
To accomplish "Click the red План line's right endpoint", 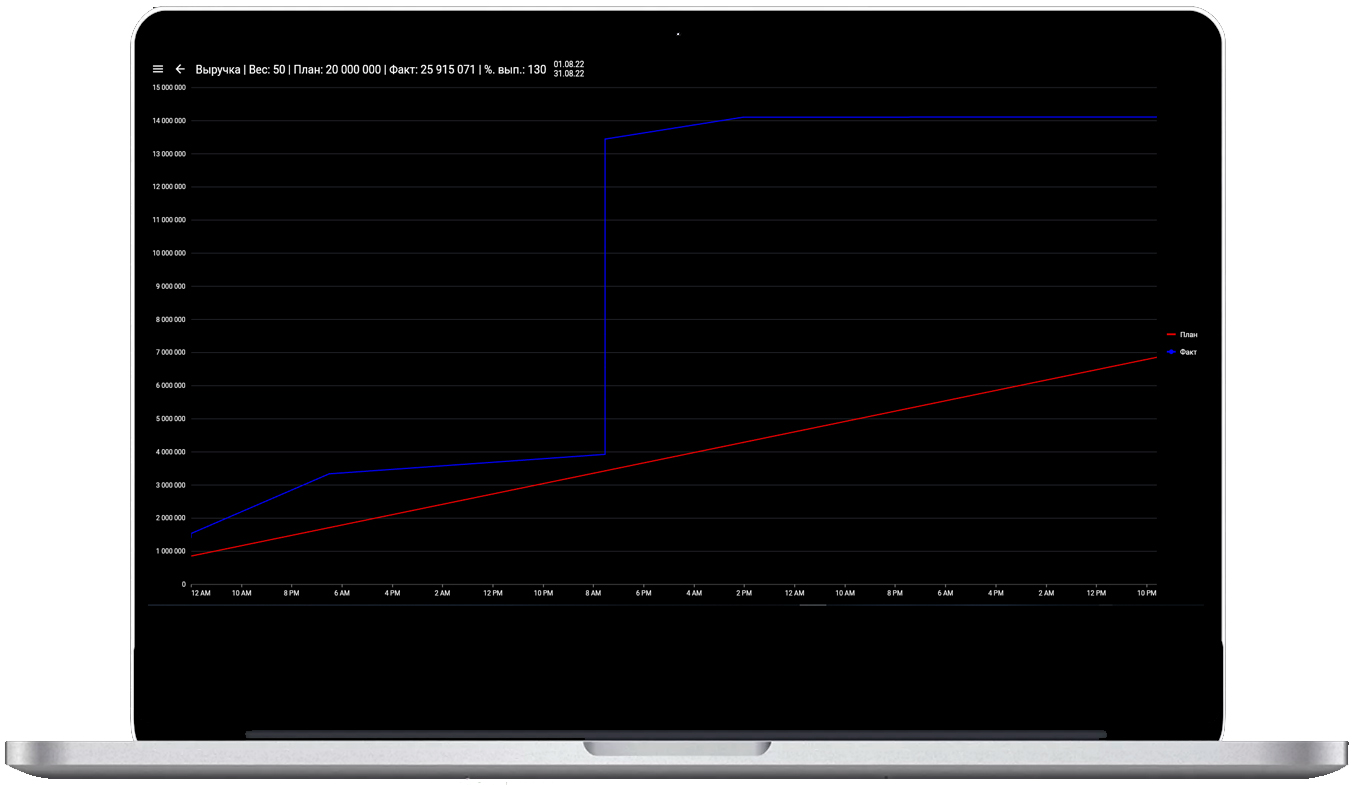I will pos(1156,357).
